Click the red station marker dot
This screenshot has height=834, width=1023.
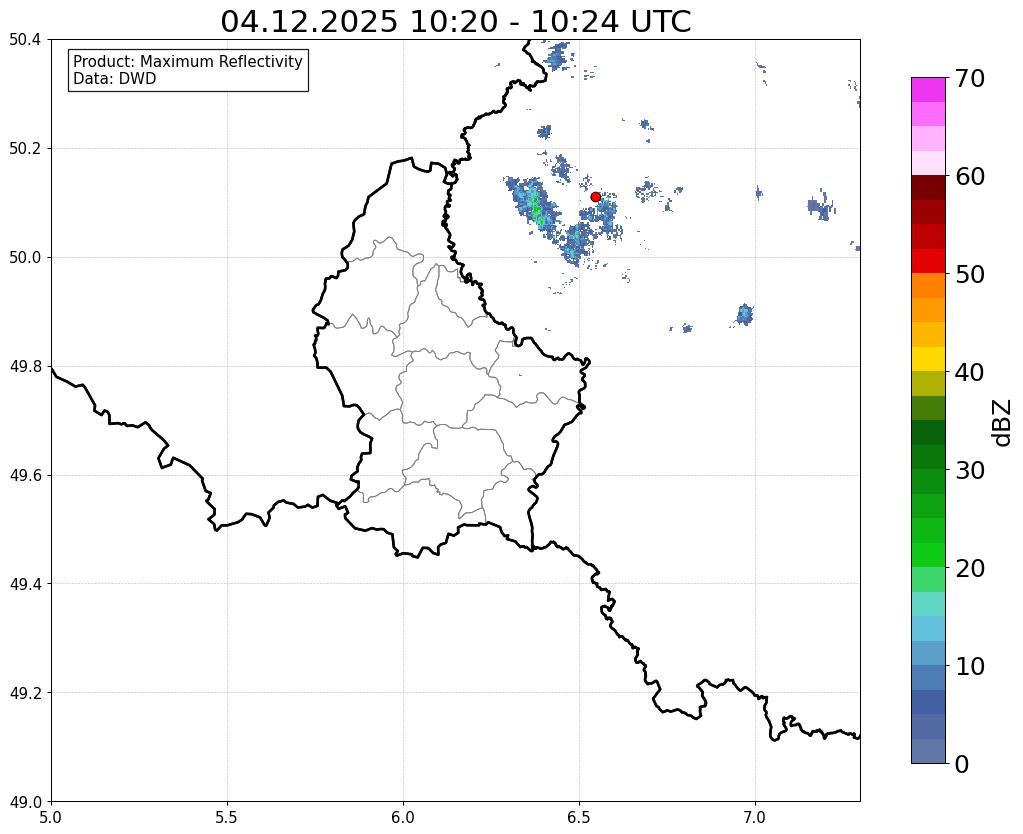point(595,197)
